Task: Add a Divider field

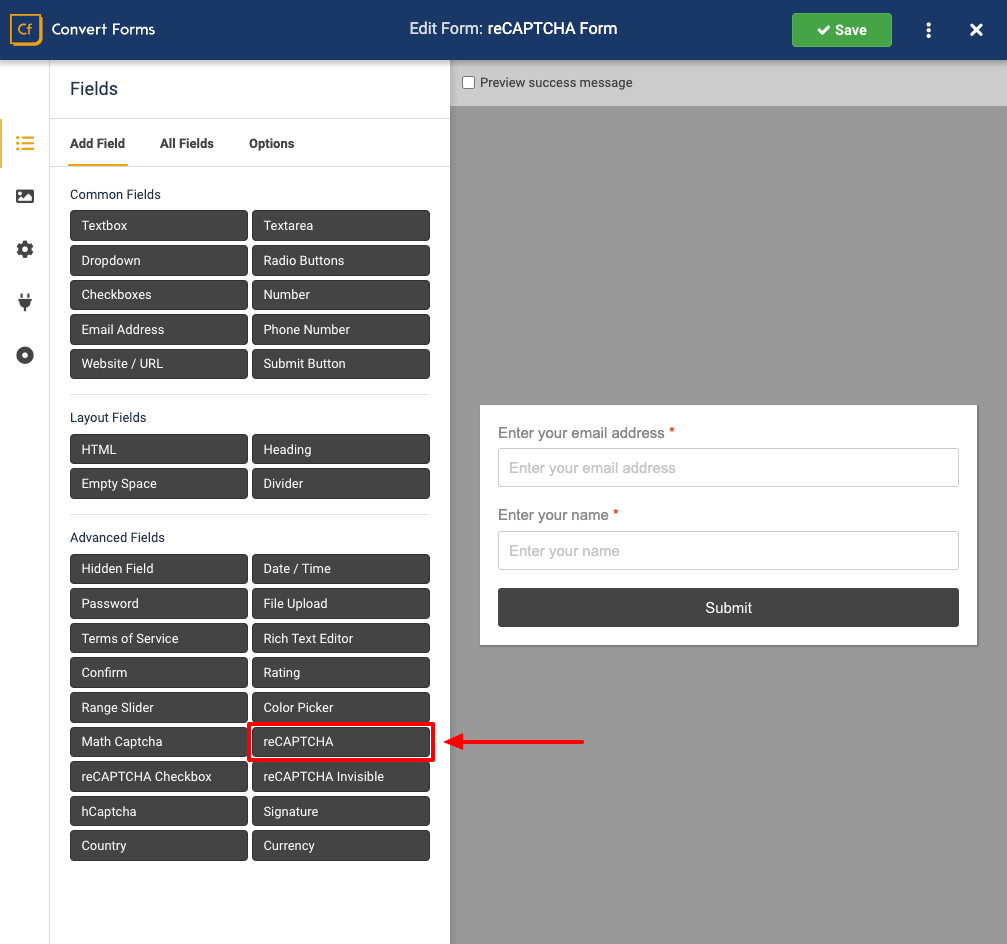Action: (x=341, y=484)
